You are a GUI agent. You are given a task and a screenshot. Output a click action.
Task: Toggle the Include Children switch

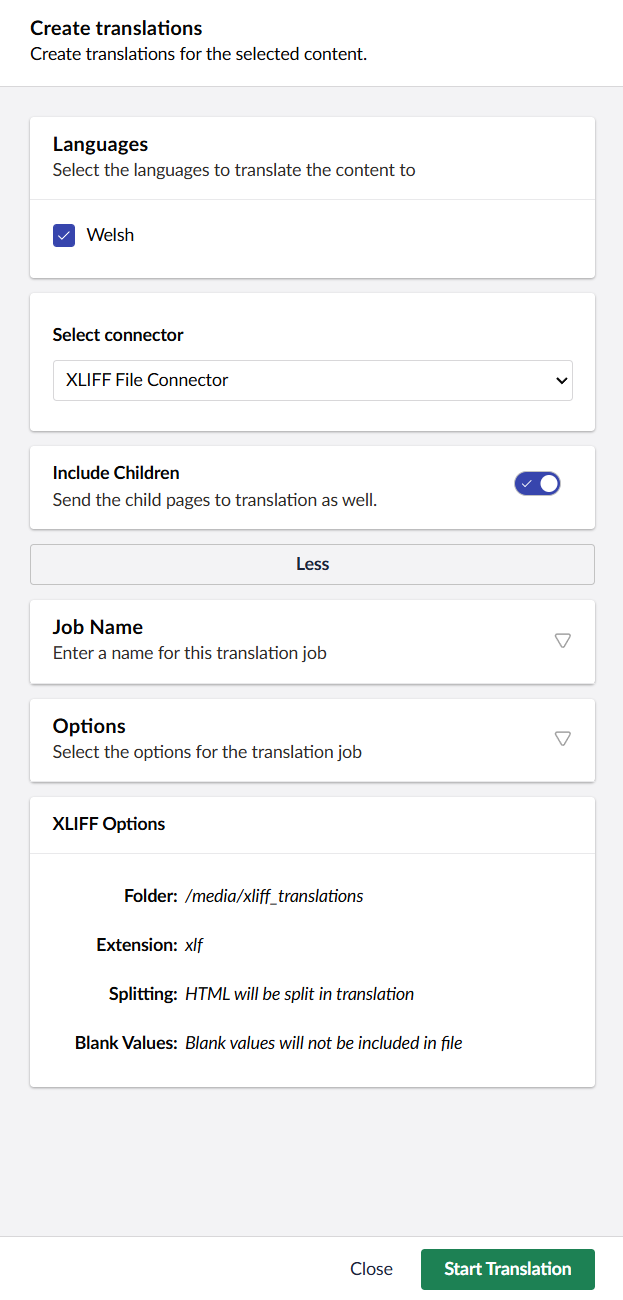tap(537, 484)
